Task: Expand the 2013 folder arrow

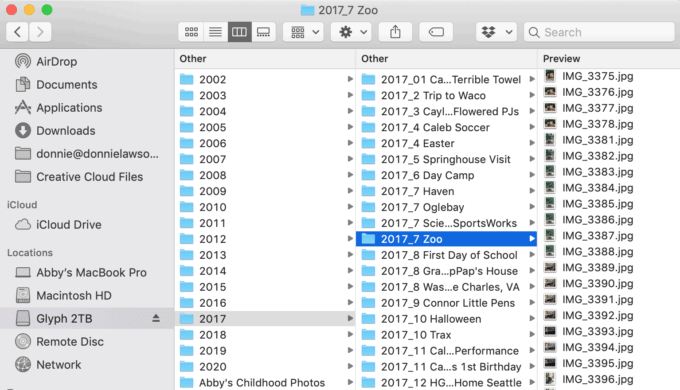Action: coord(350,255)
